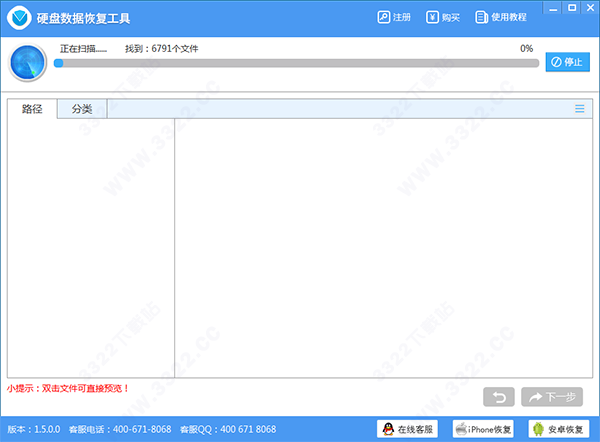
Task: Click the scan progress bar
Action: point(296,63)
